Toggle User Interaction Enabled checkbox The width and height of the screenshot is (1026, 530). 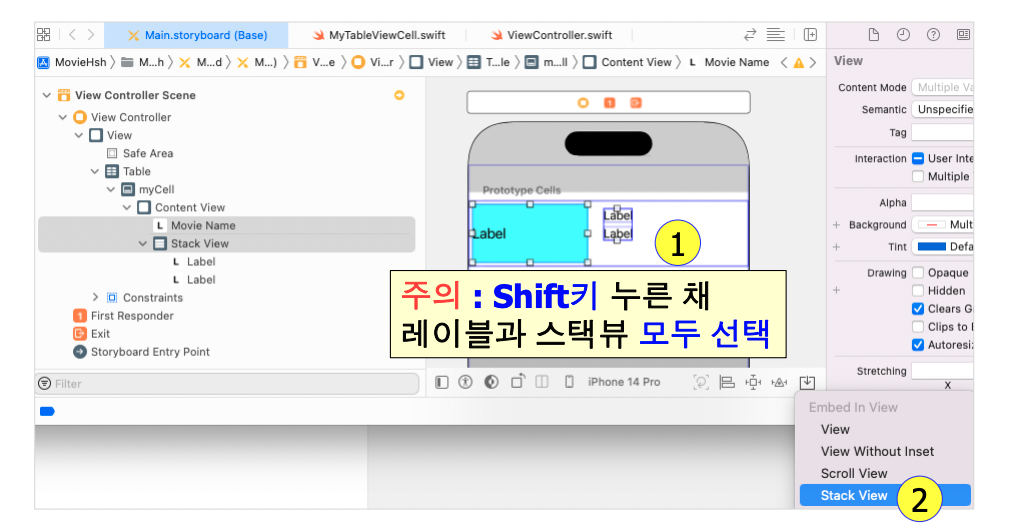click(918, 158)
